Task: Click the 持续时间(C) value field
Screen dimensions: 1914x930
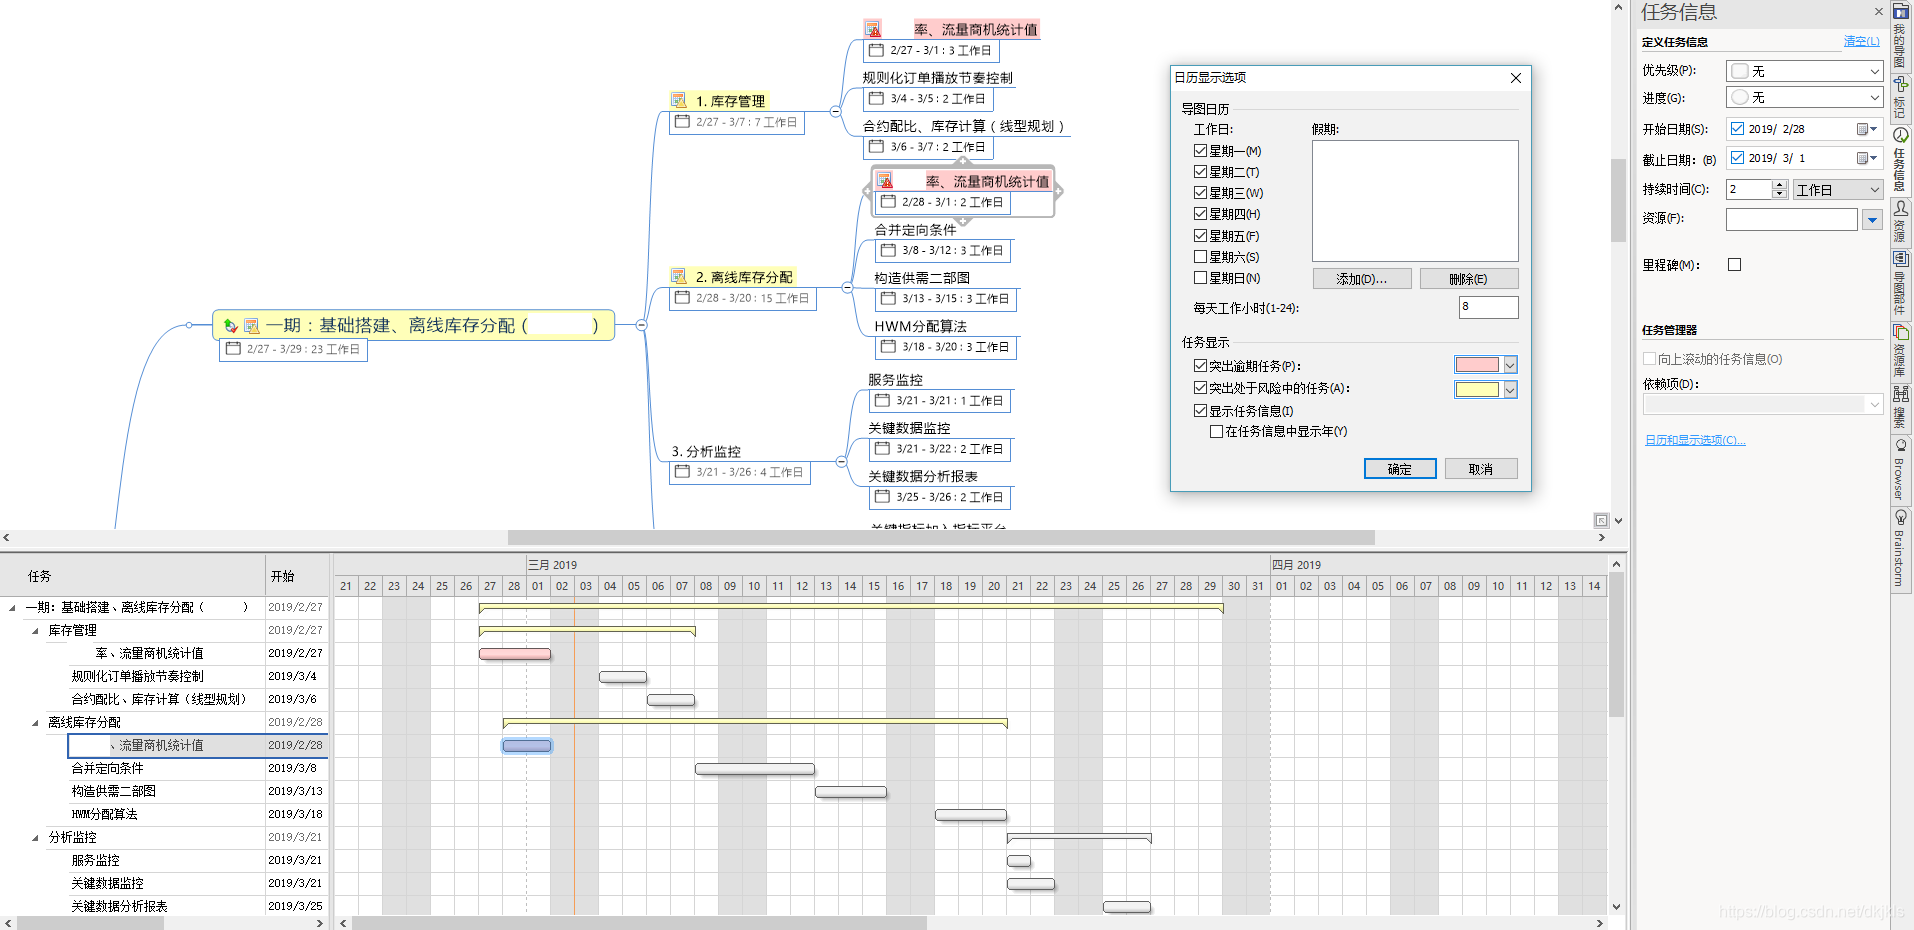Action: tap(1749, 189)
